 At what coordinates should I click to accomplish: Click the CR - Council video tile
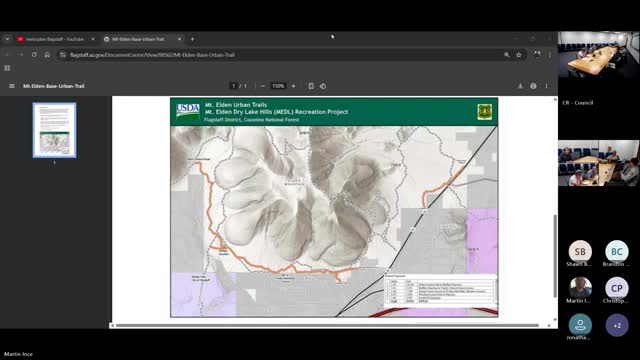[x=599, y=55]
